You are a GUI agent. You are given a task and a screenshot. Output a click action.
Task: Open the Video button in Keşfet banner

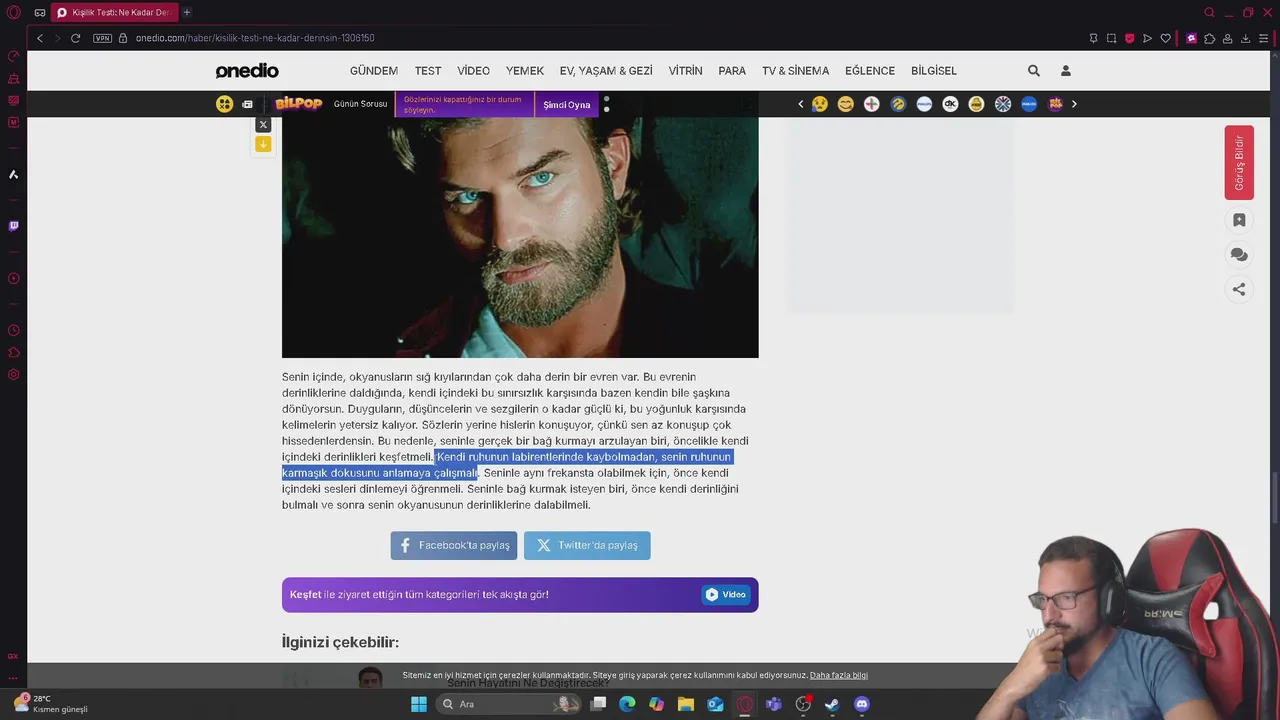click(726, 594)
